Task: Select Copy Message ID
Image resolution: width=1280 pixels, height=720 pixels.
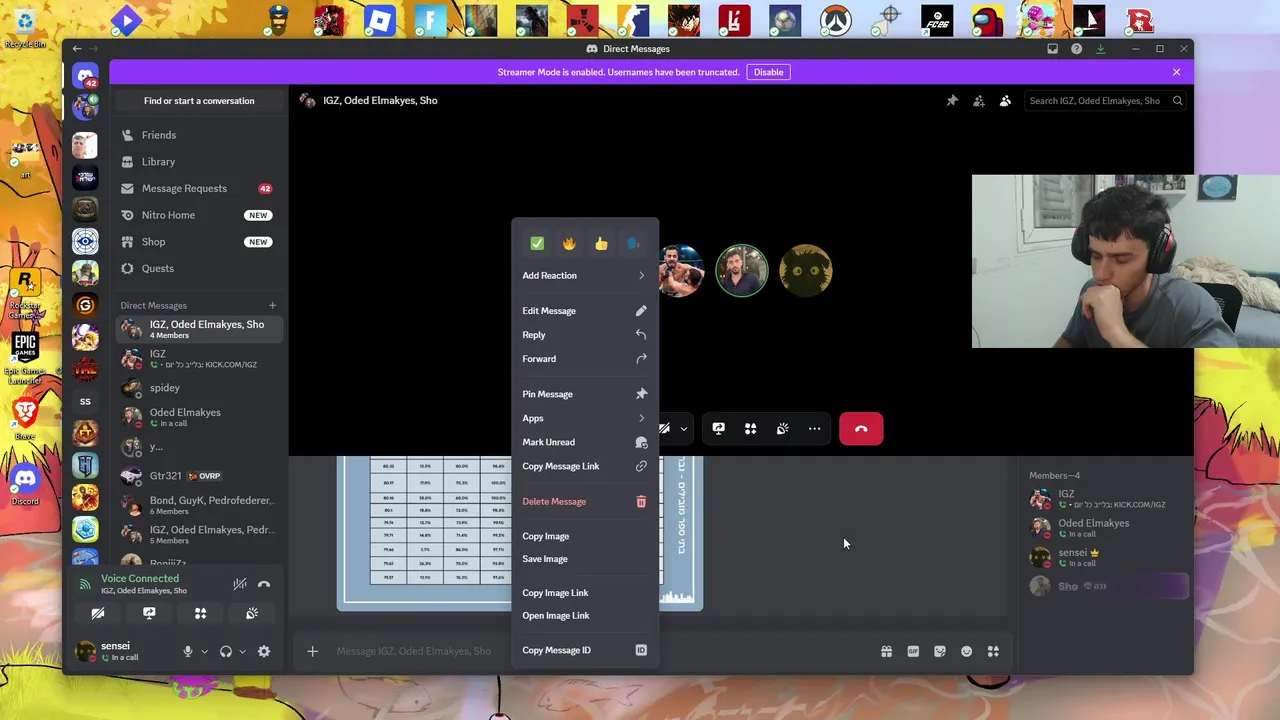Action: pyautogui.click(x=585, y=650)
